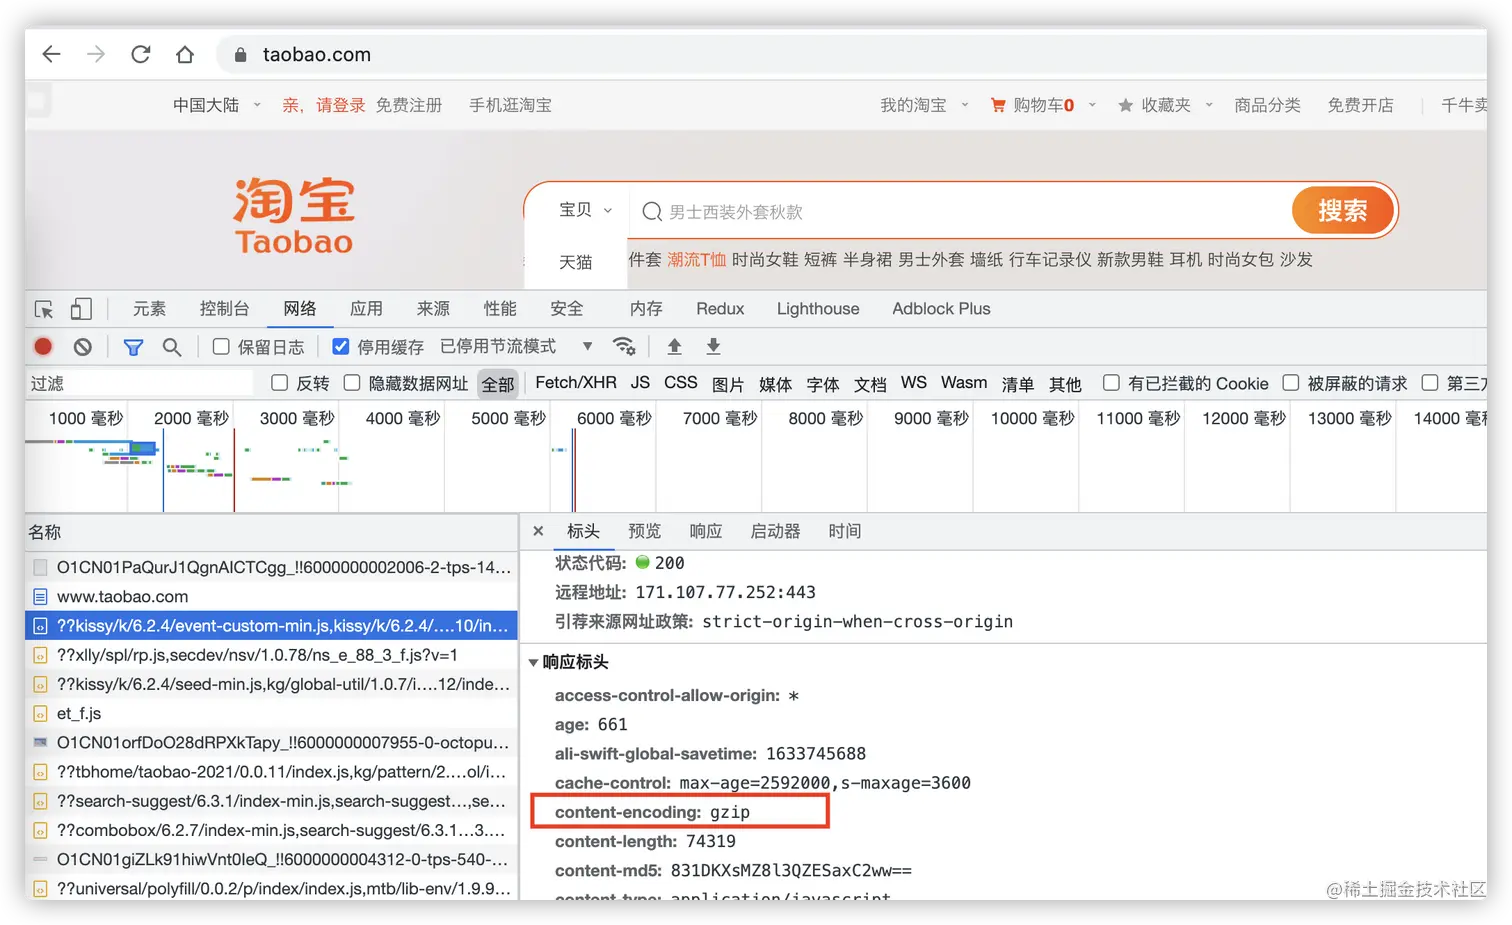Toggle the network filter funnel icon
Image resolution: width=1512 pixels, height=925 pixels.
[x=133, y=347]
